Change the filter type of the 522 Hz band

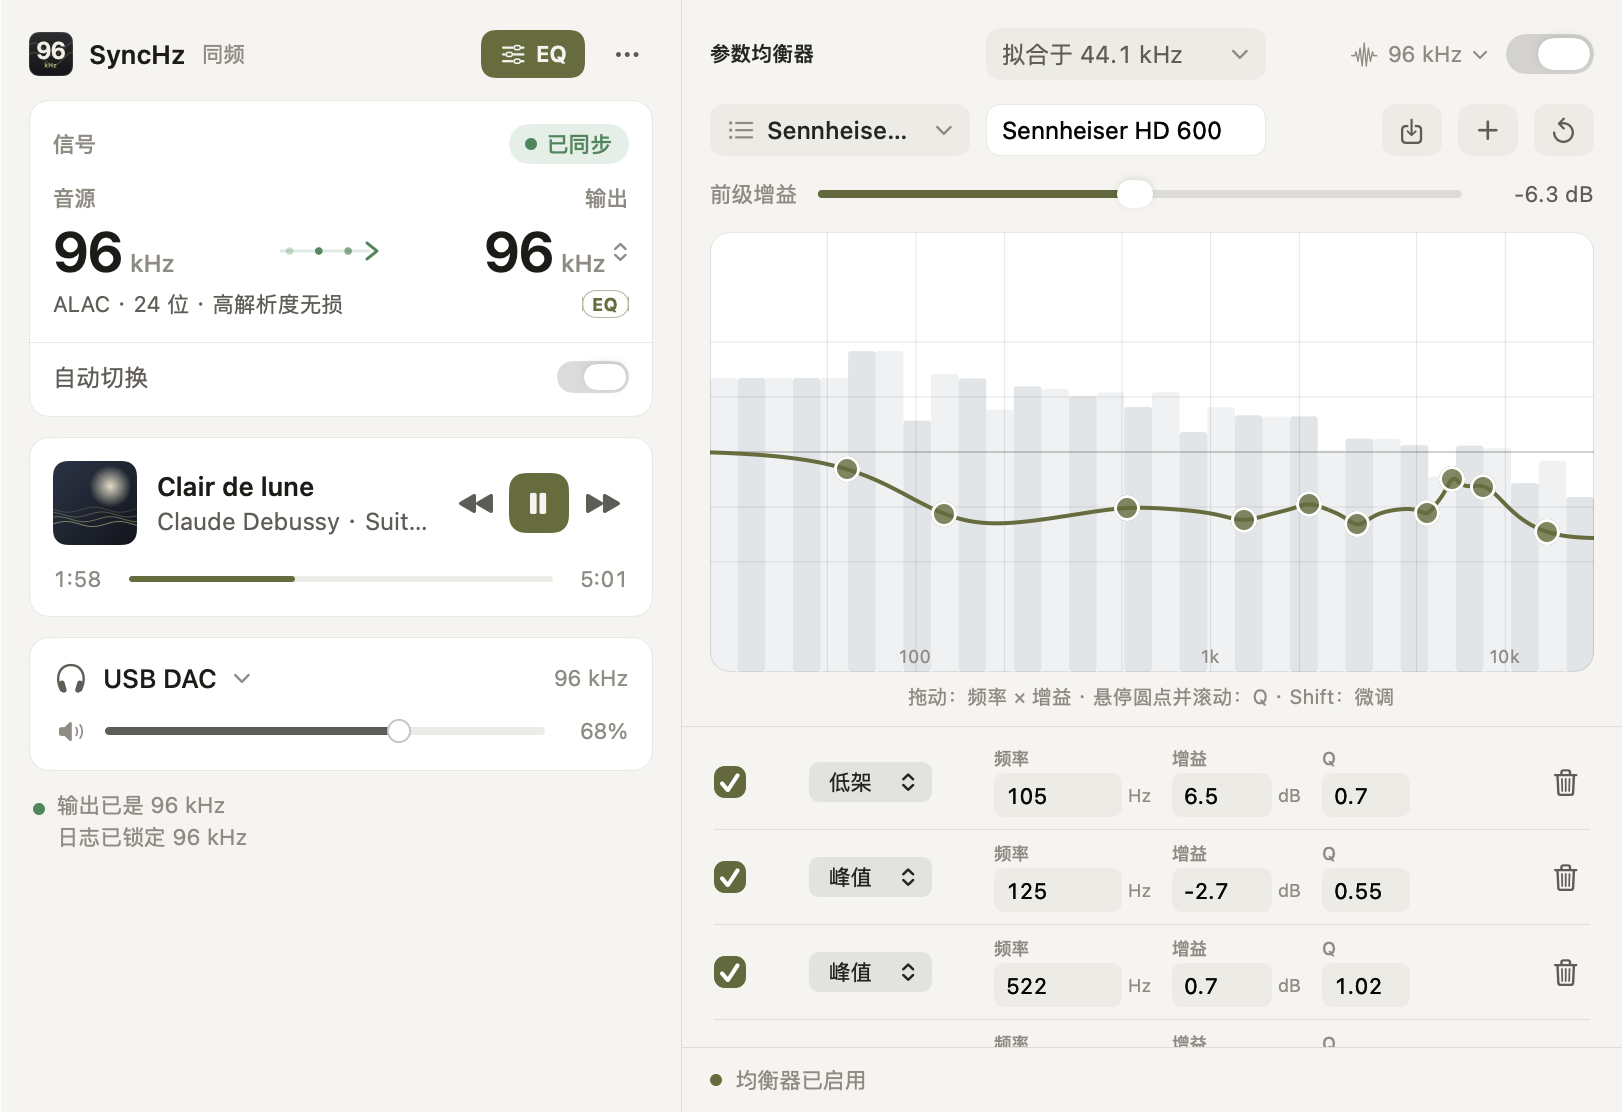(870, 972)
